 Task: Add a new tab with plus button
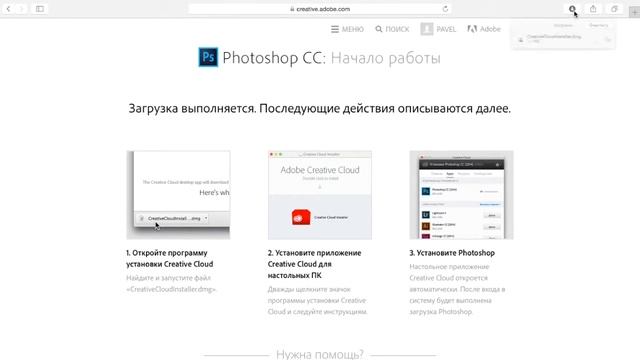coord(634,13)
